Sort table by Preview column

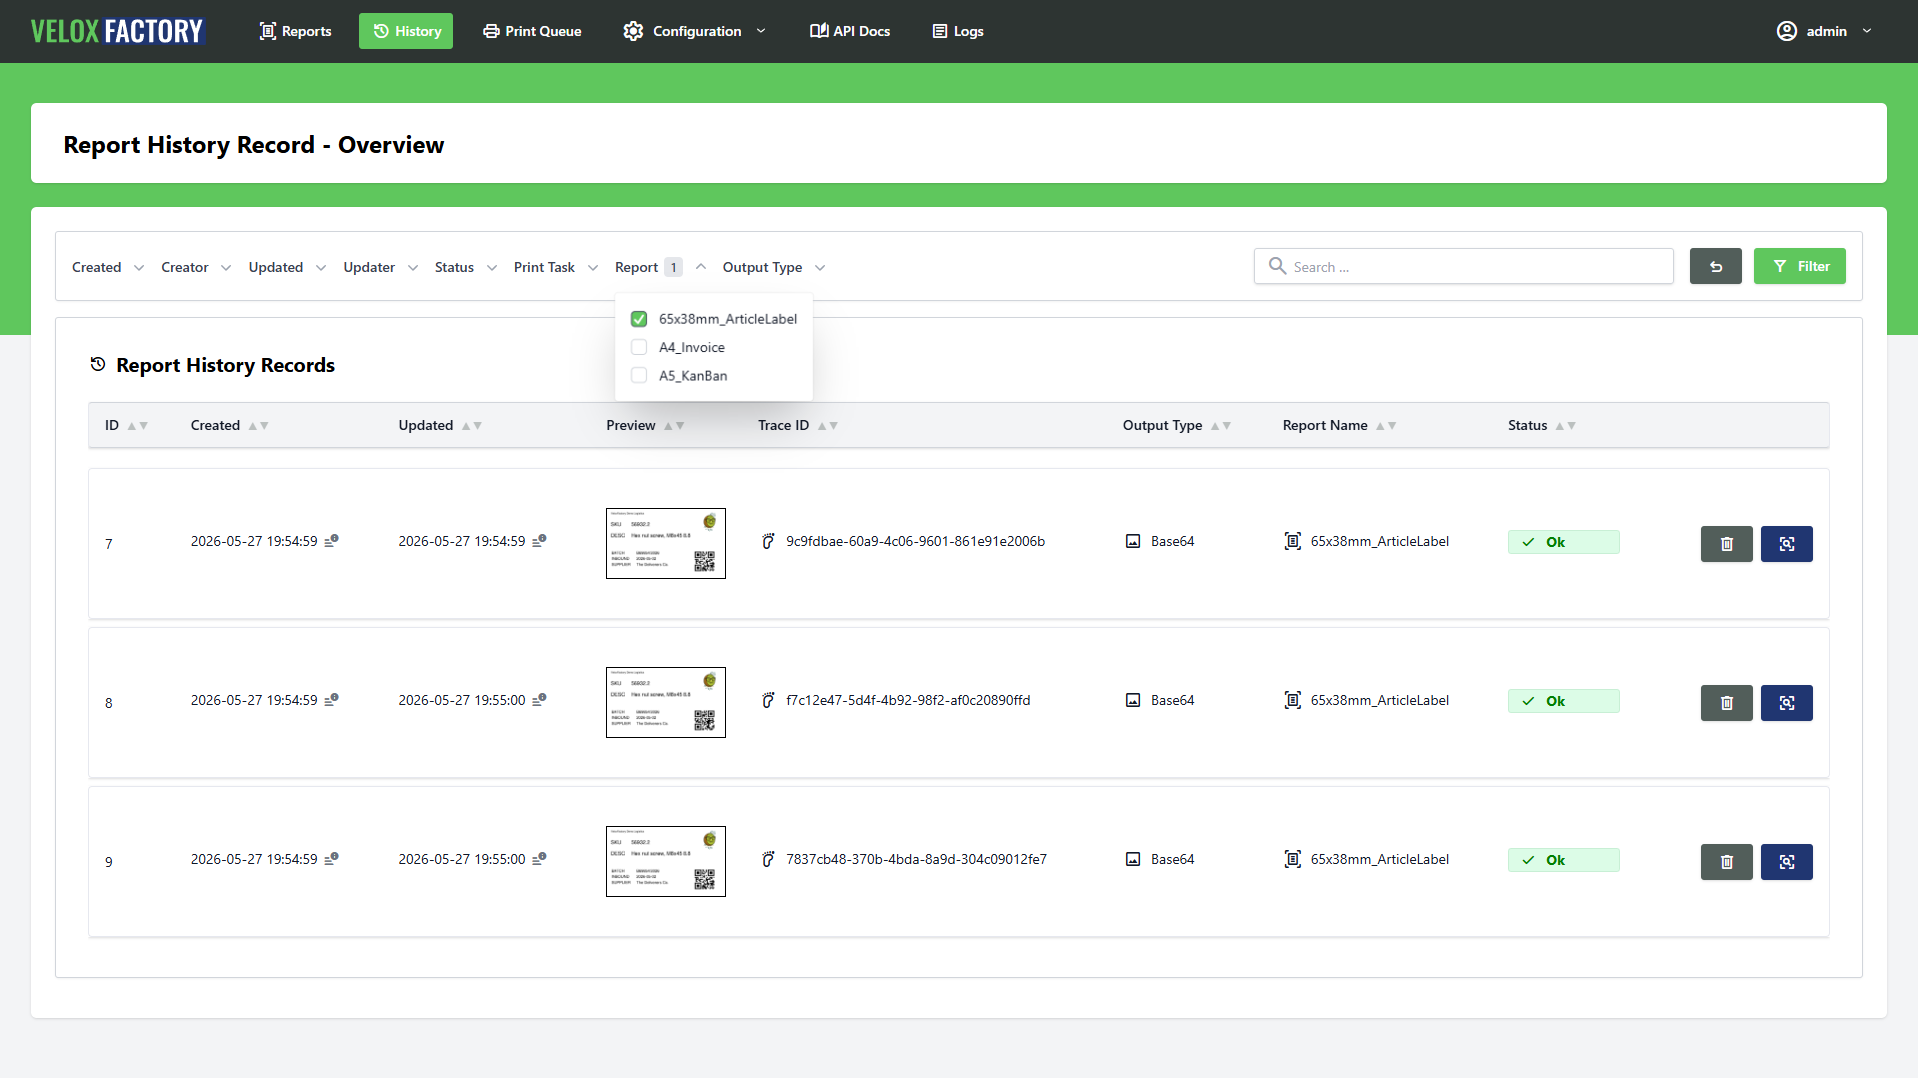(x=645, y=425)
